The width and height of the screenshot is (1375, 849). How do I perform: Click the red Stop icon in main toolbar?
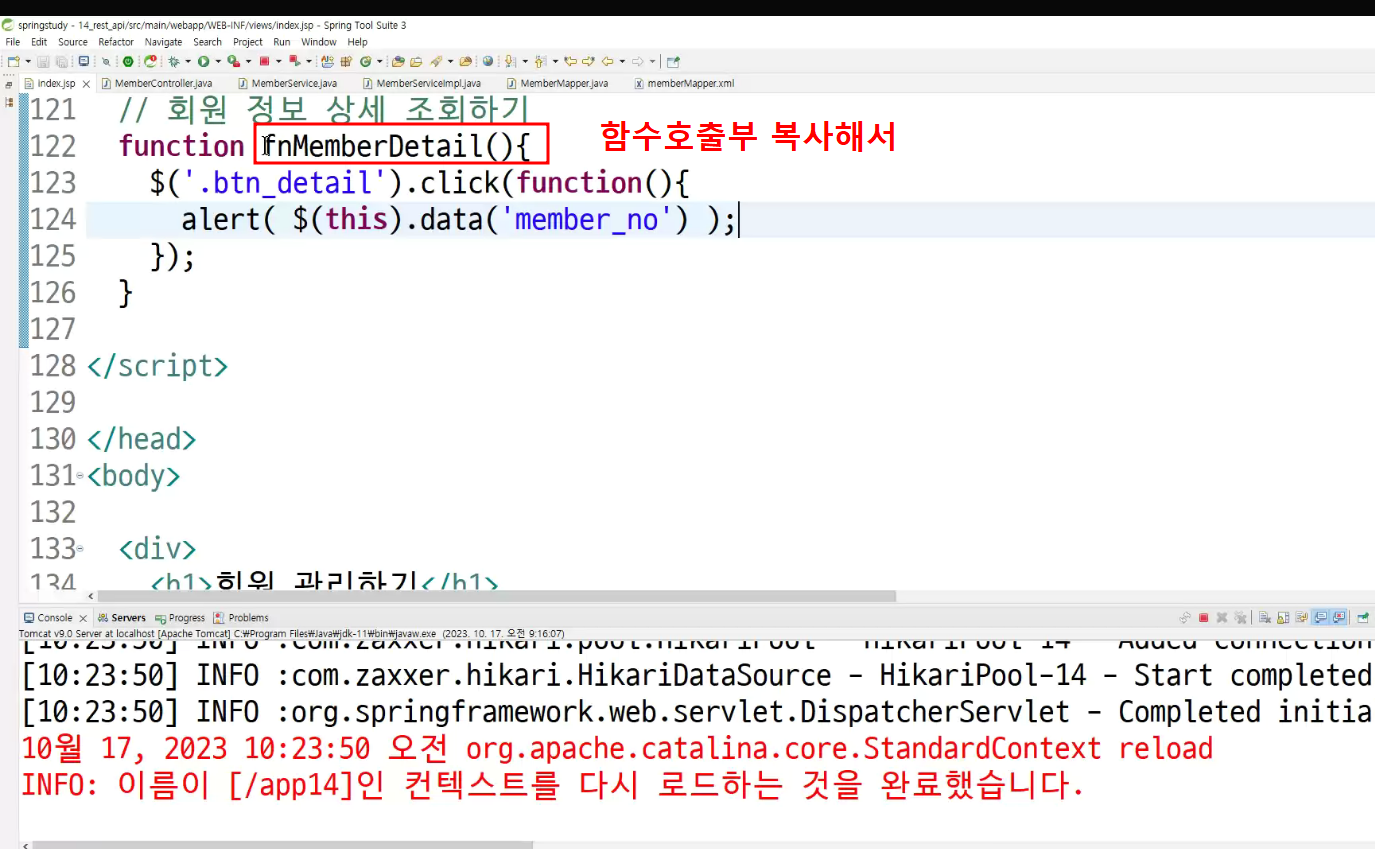pos(263,61)
